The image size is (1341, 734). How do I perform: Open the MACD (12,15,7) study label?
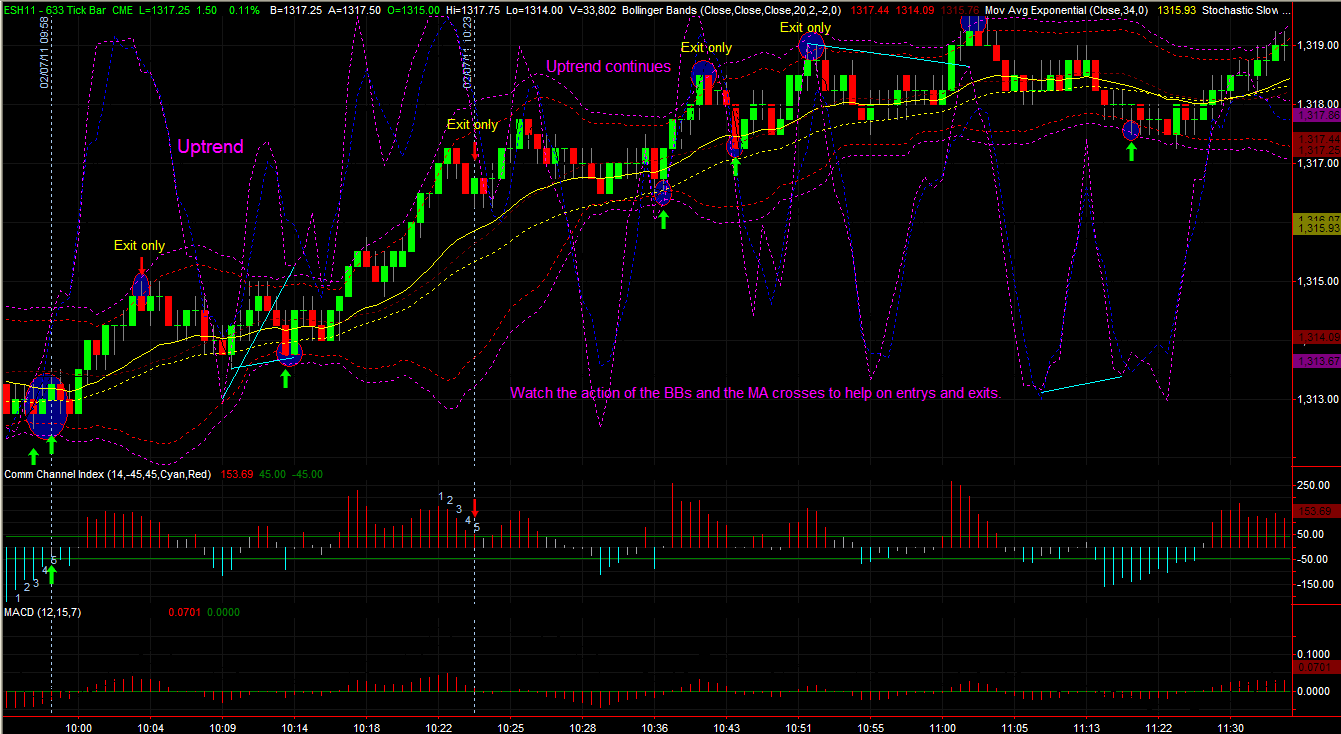(42, 611)
